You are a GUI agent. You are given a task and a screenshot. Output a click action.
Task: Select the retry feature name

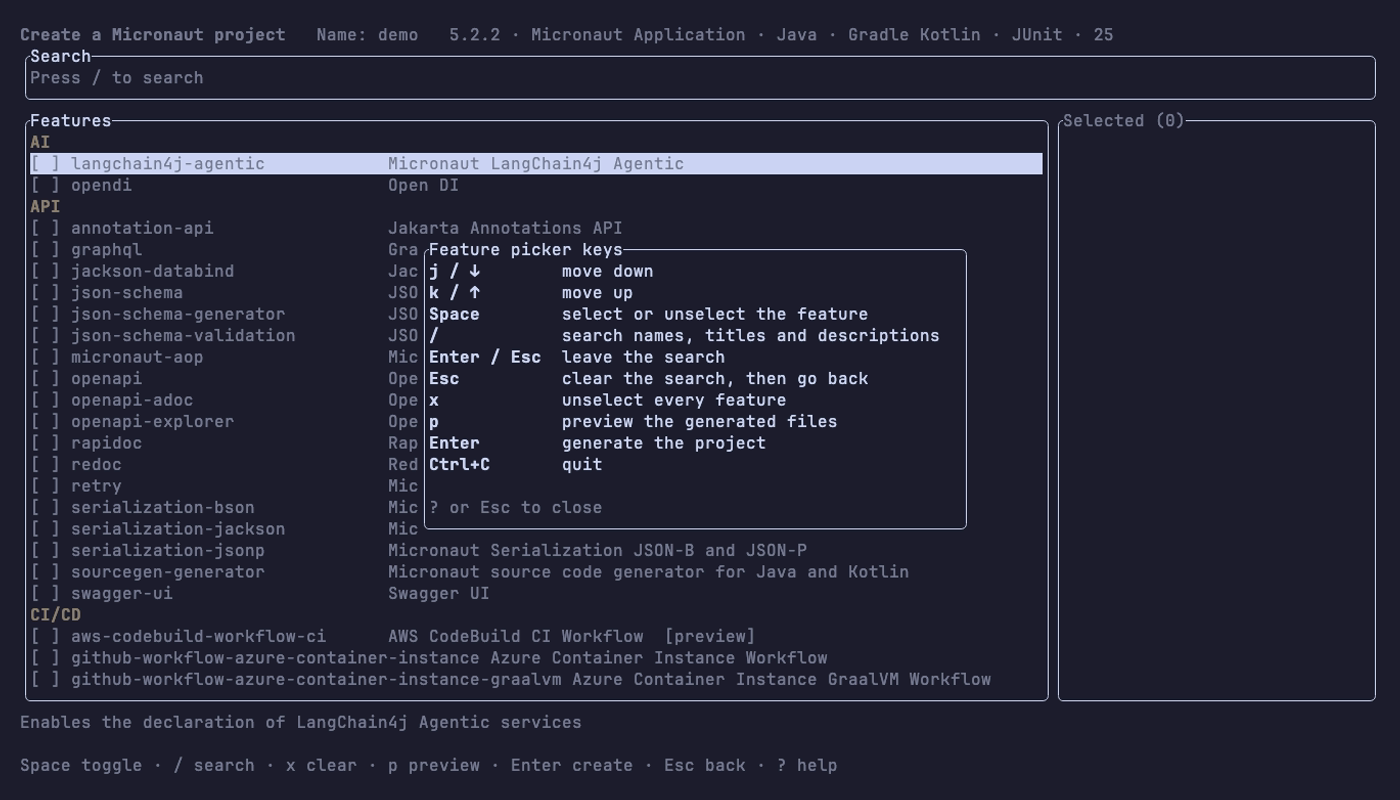pyautogui.click(x=96, y=486)
